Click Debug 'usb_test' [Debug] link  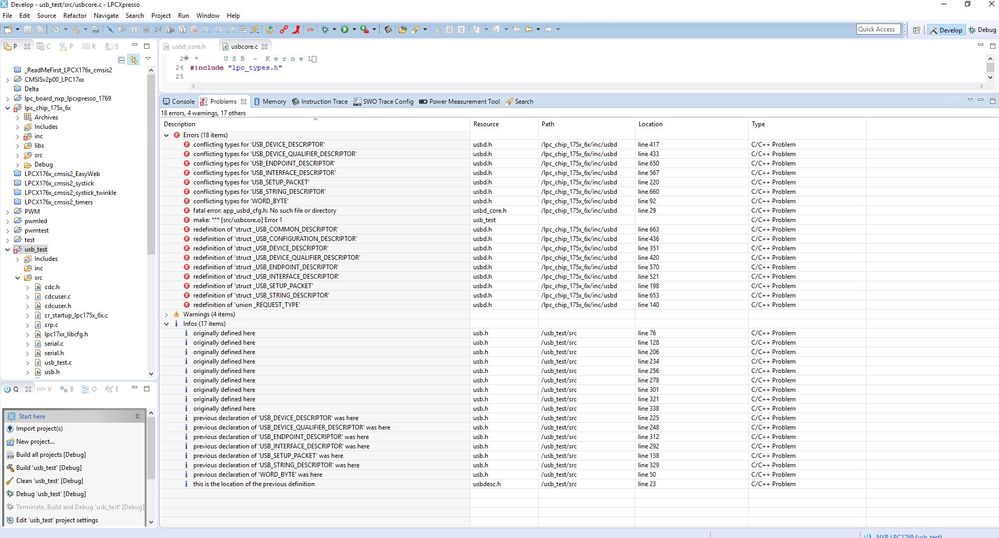coord(51,493)
